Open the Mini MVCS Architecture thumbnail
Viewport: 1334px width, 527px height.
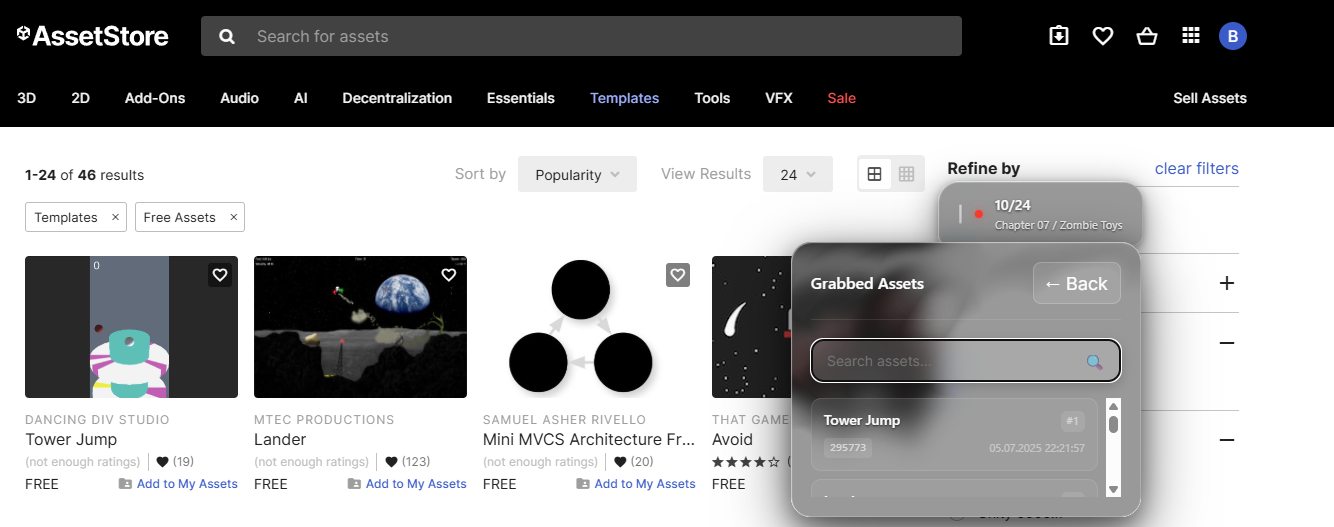(589, 327)
